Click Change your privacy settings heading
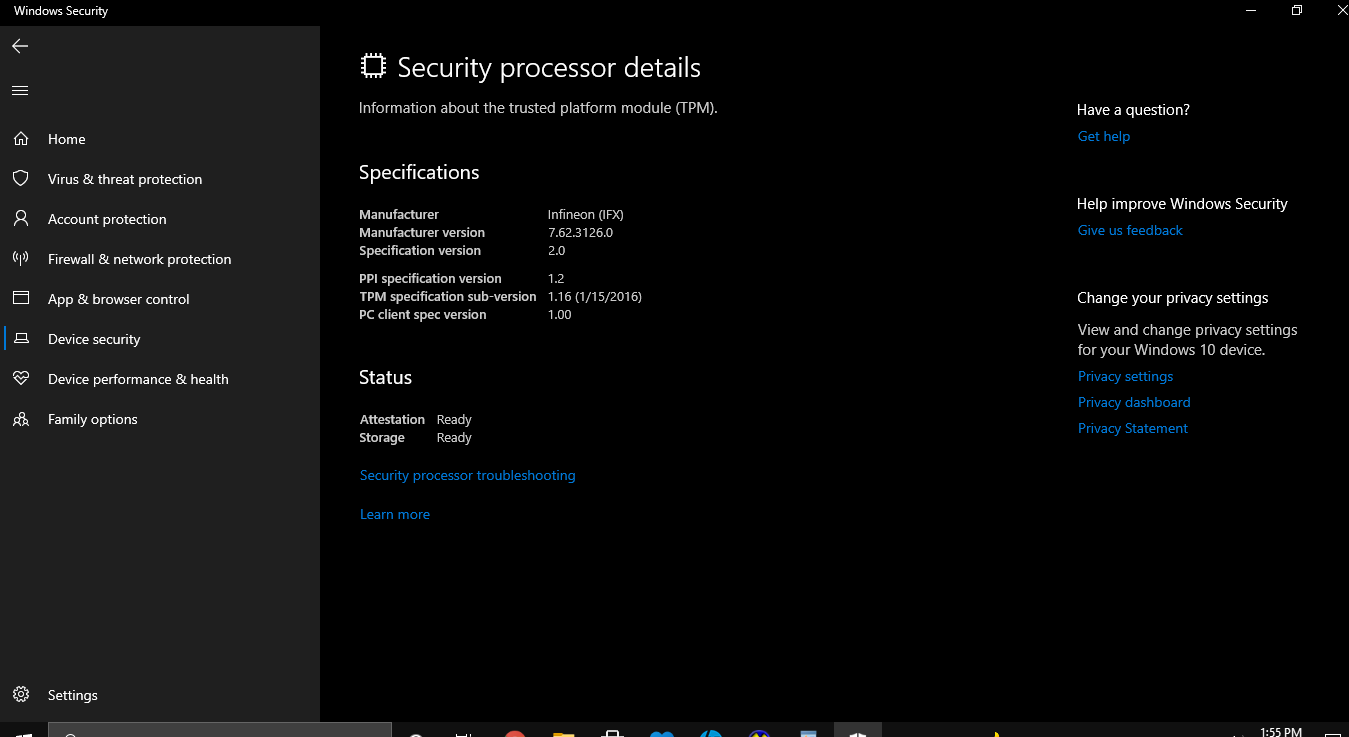1349x737 pixels. [1173, 298]
